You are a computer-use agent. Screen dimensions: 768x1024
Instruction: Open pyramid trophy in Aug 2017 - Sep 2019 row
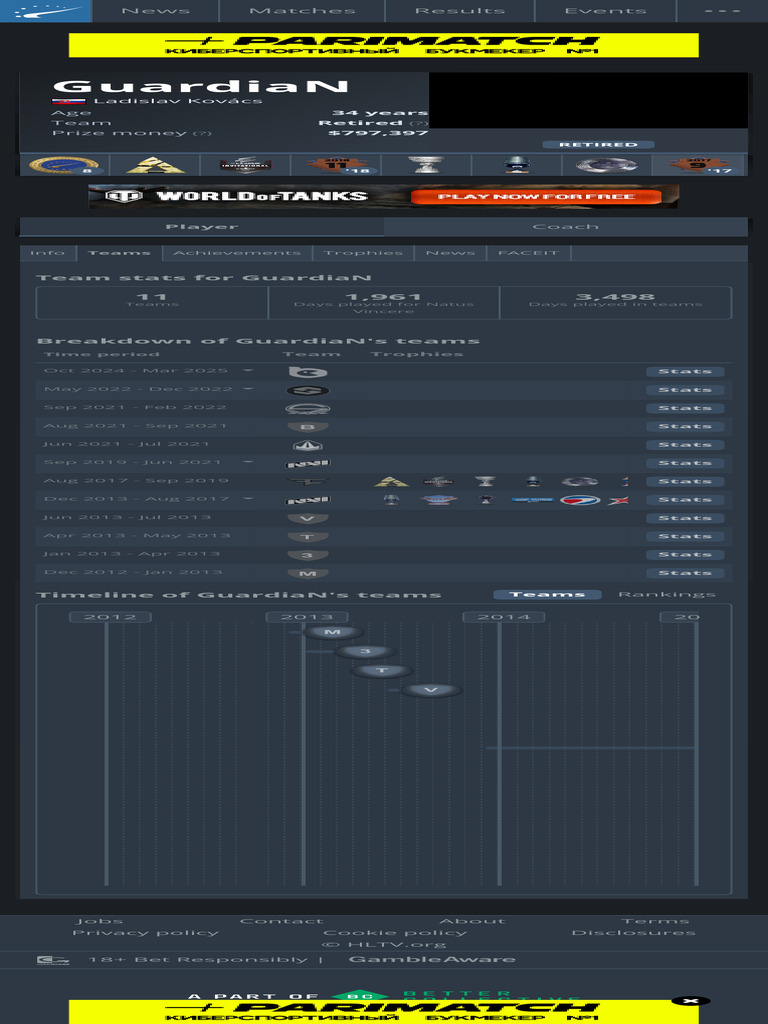point(391,481)
